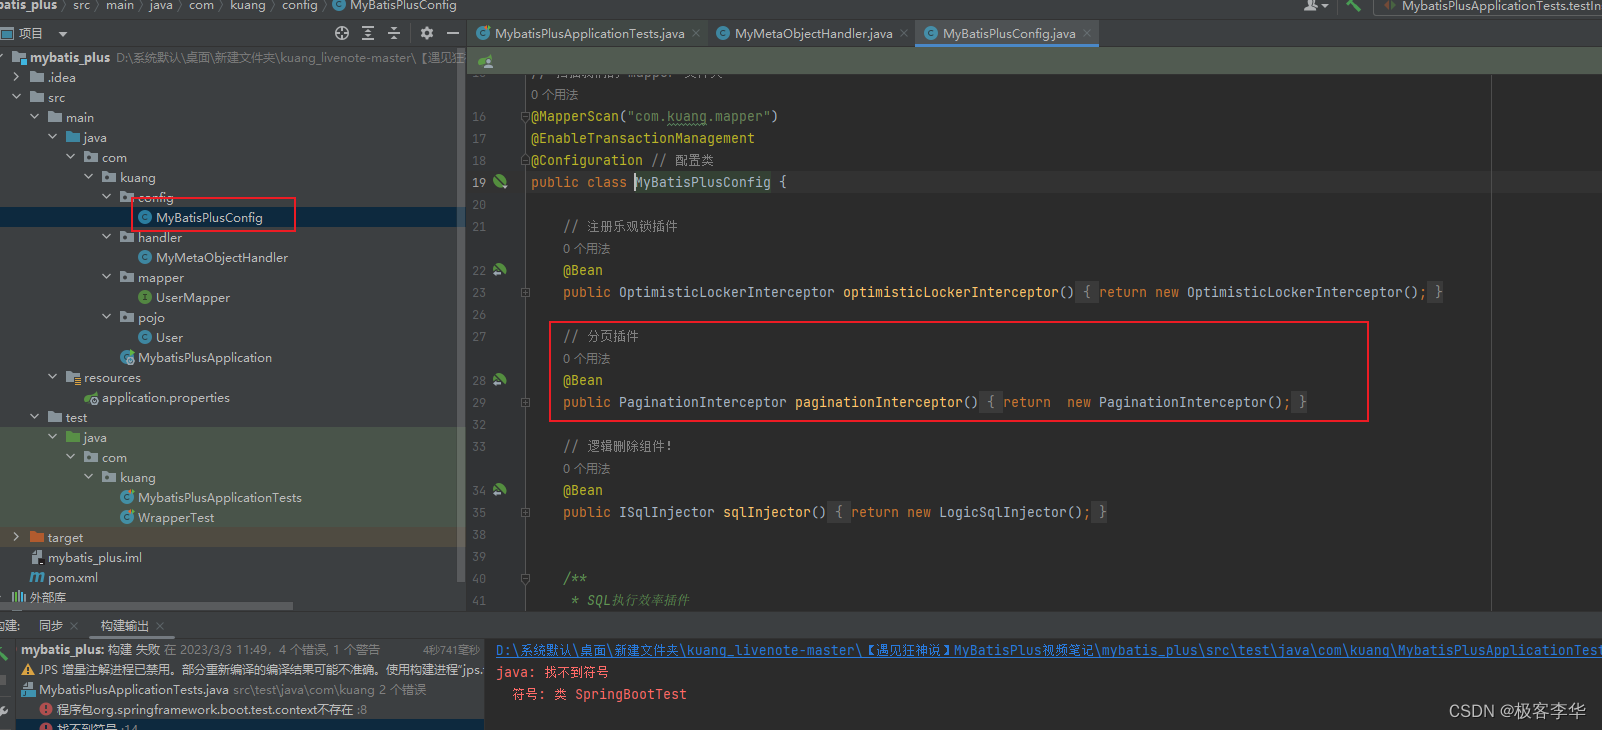
Task: Select MyMetaObjectHandler in project tree
Action: (x=221, y=257)
